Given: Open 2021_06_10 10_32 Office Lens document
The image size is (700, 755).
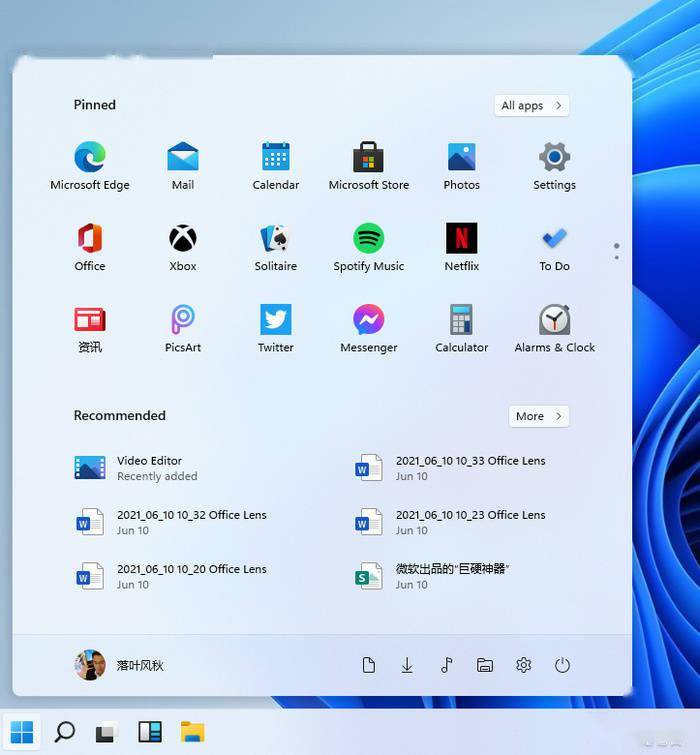Looking at the screenshot, I should pyautogui.click(x=171, y=522).
